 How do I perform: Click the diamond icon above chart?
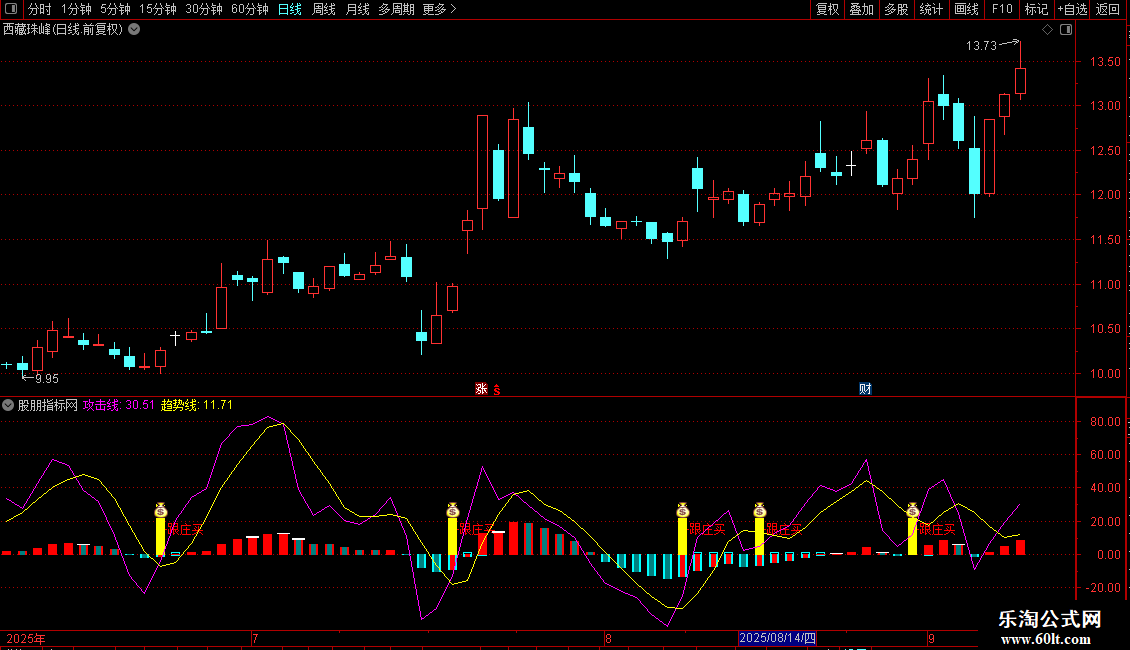pos(1048,30)
